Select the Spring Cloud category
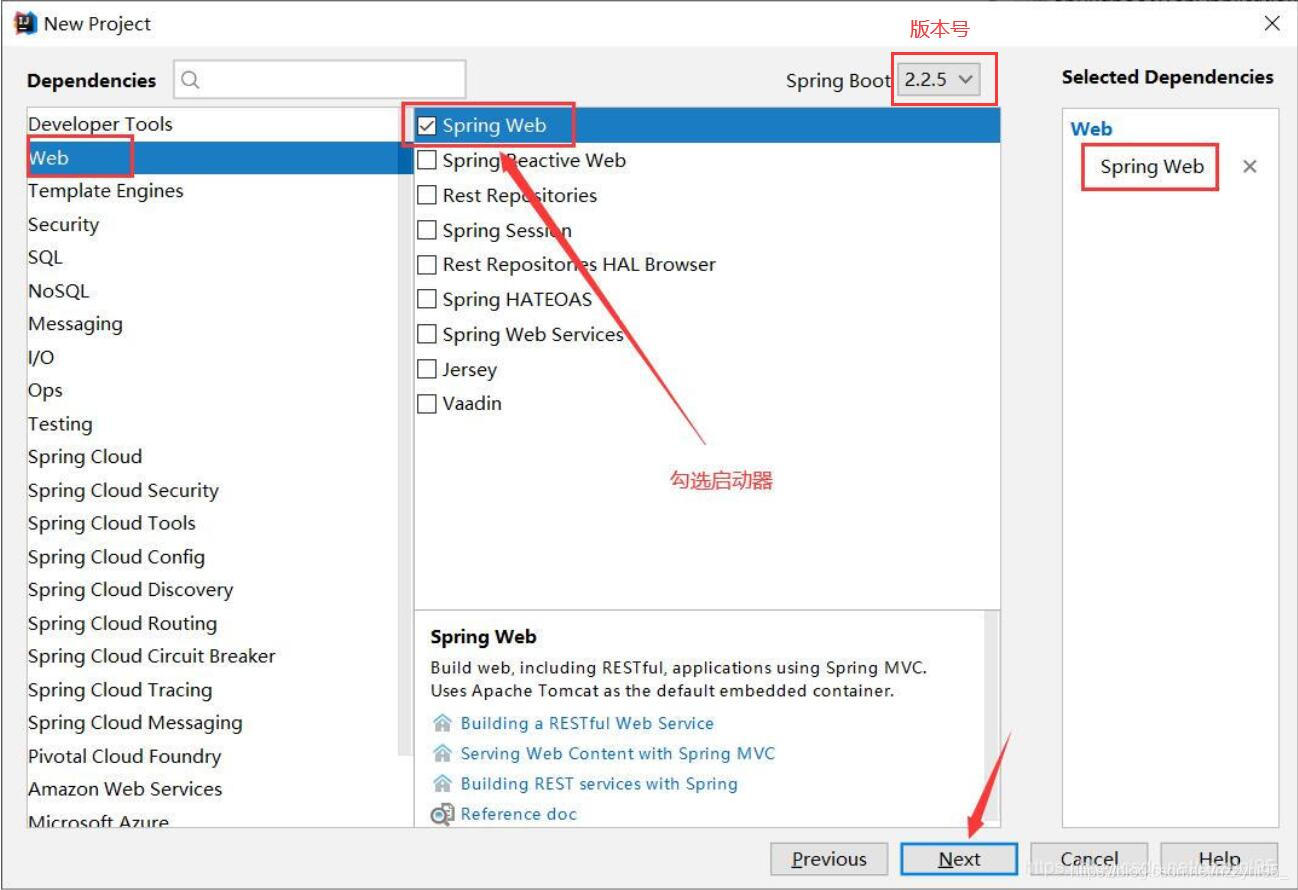This screenshot has height=890, width=1298. pos(213,457)
